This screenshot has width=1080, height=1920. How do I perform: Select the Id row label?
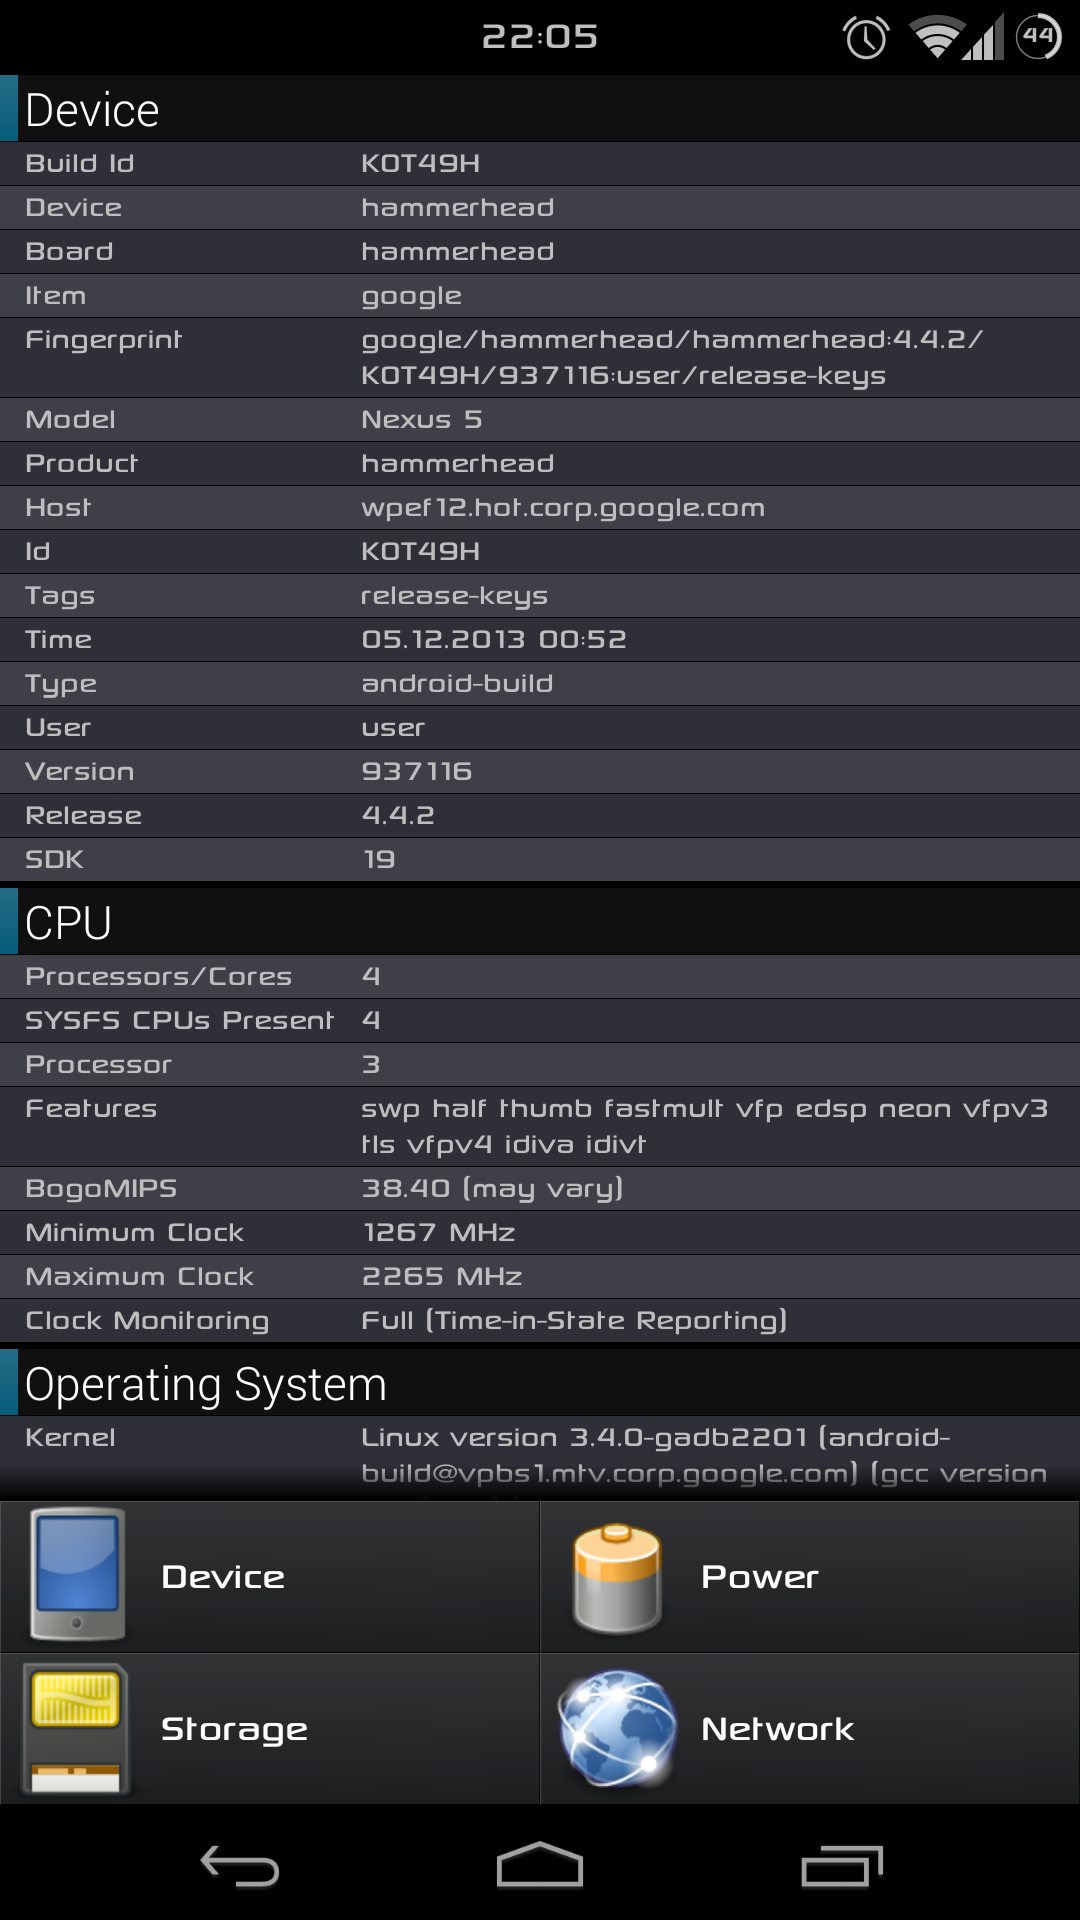click(x=37, y=551)
